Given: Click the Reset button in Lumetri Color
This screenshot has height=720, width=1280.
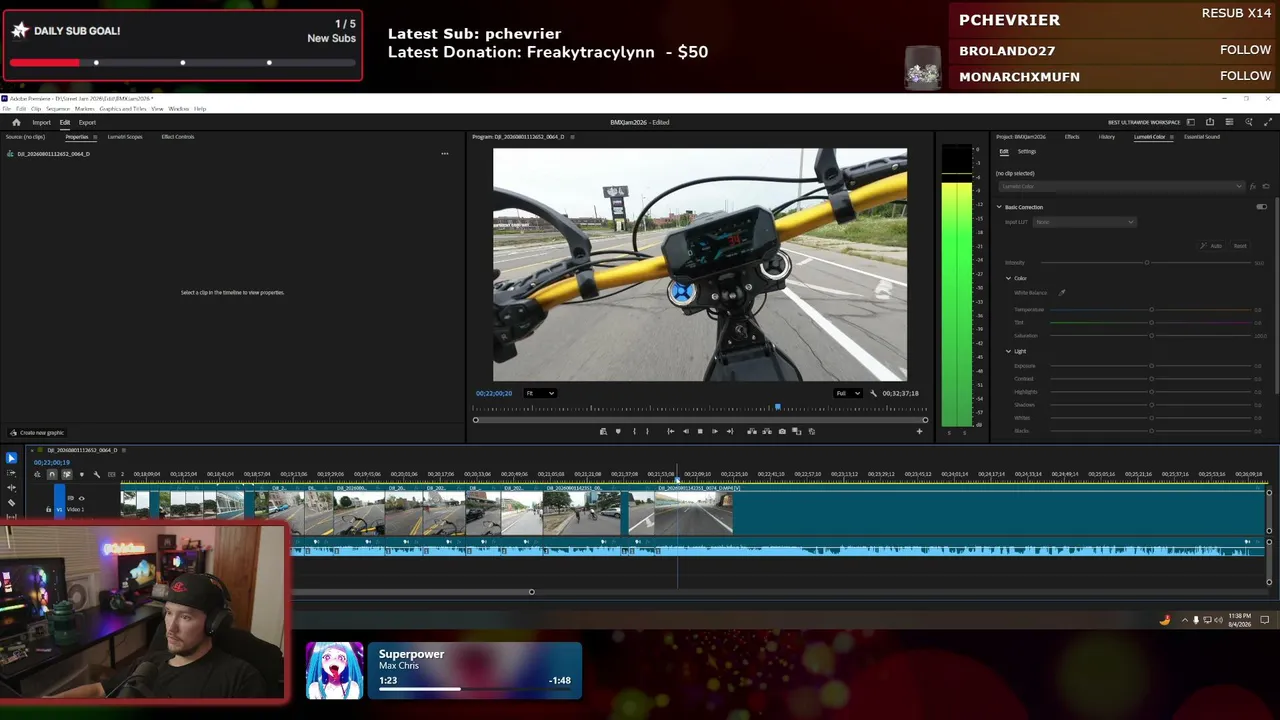Looking at the screenshot, I should (x=1240, y=246).
